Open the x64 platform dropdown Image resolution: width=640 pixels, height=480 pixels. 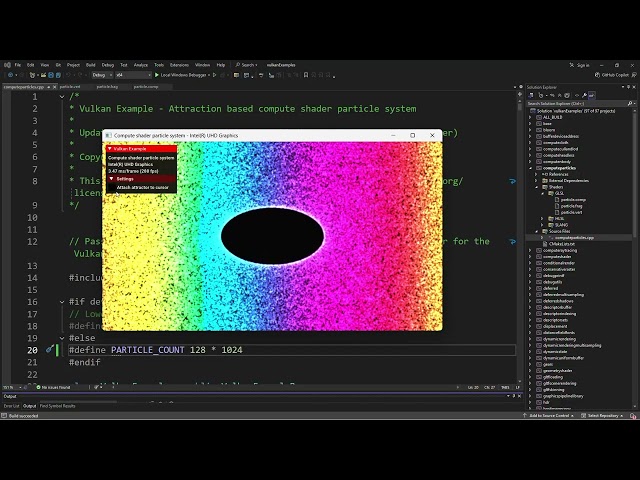[133, 75]
